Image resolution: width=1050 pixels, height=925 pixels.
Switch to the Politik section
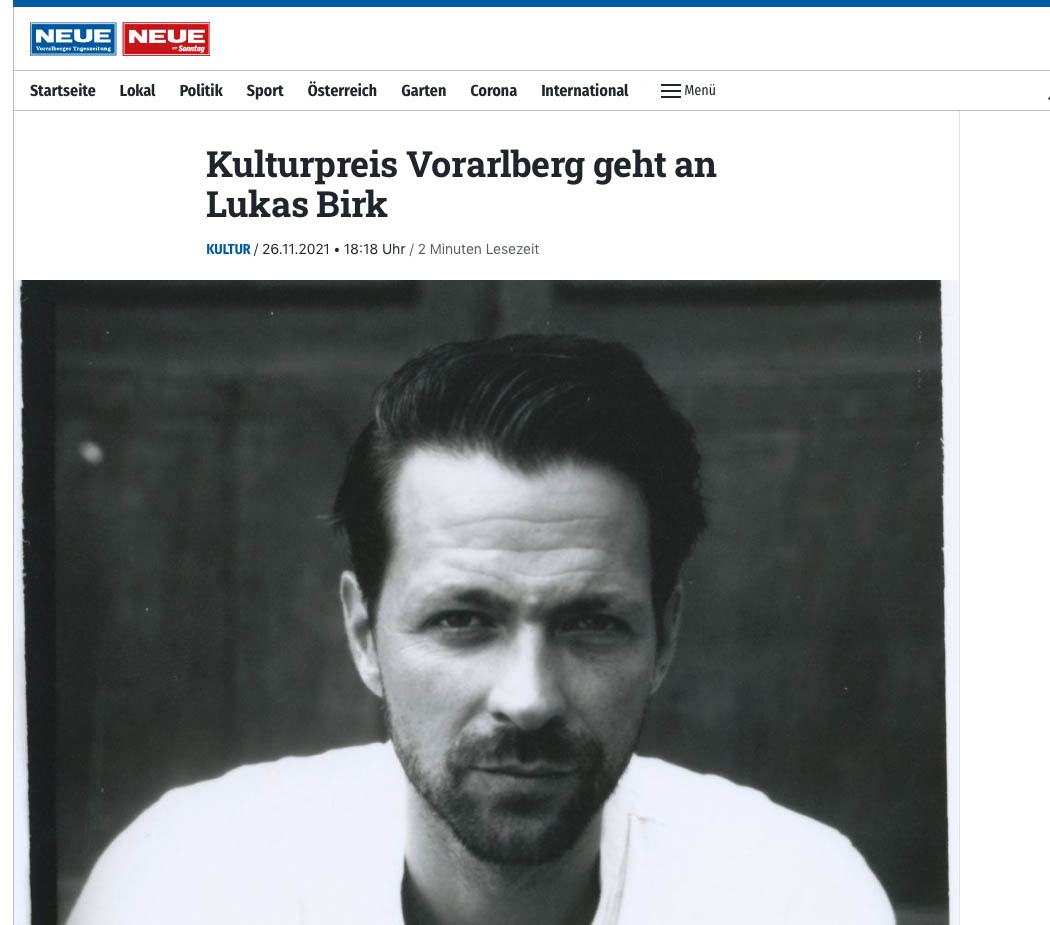click(x=201, y=90)
